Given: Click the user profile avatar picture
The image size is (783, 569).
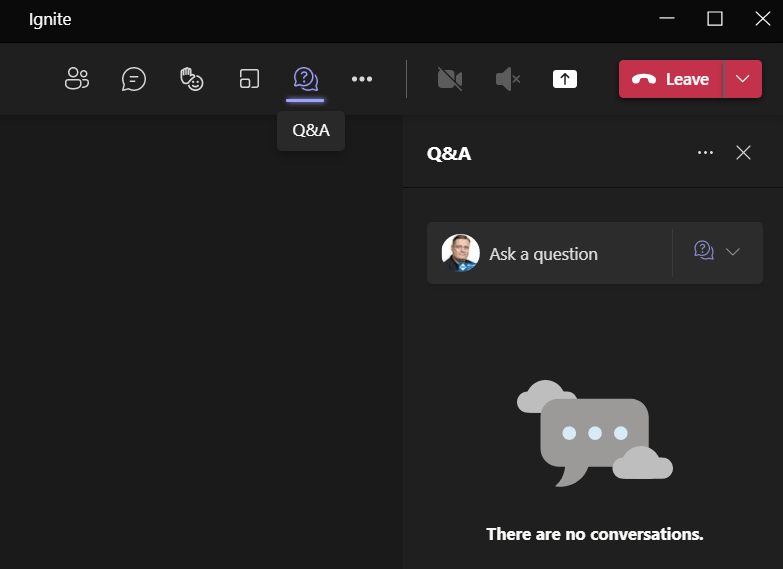Looking at the screenshot, I should (x=460, y=253).
